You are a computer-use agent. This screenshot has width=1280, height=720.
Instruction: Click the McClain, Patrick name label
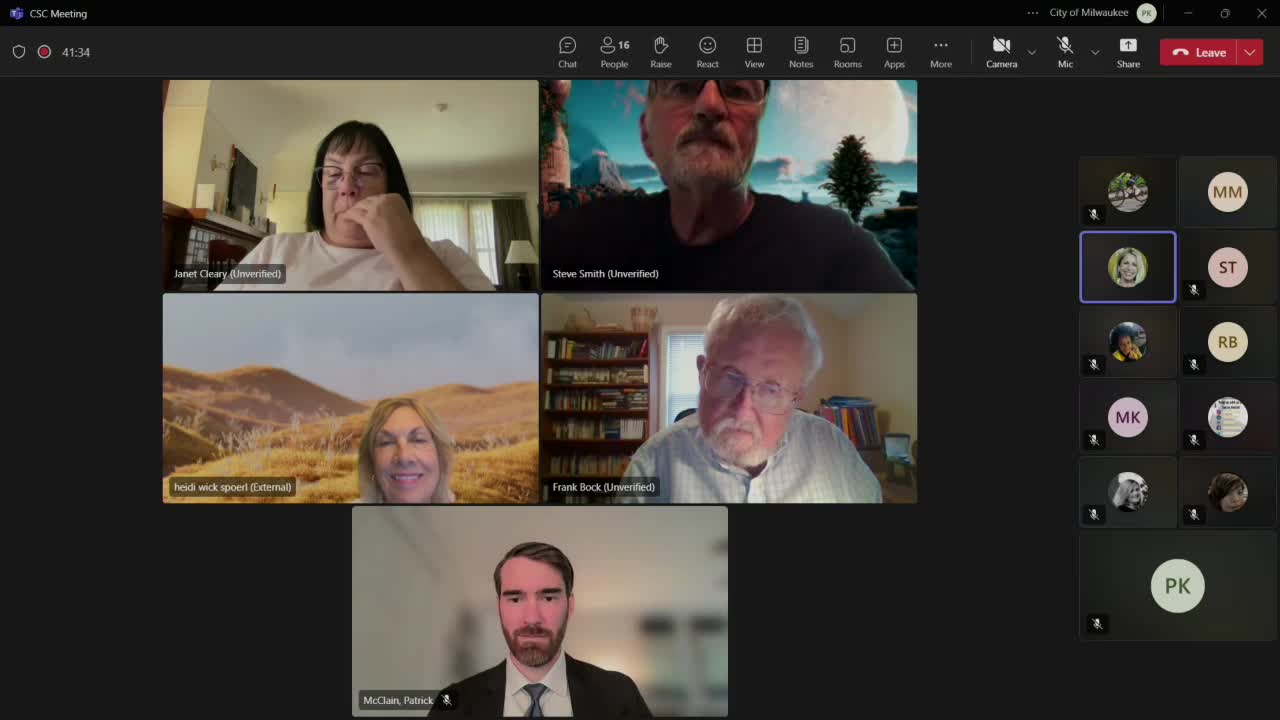(x=398, y=700)
